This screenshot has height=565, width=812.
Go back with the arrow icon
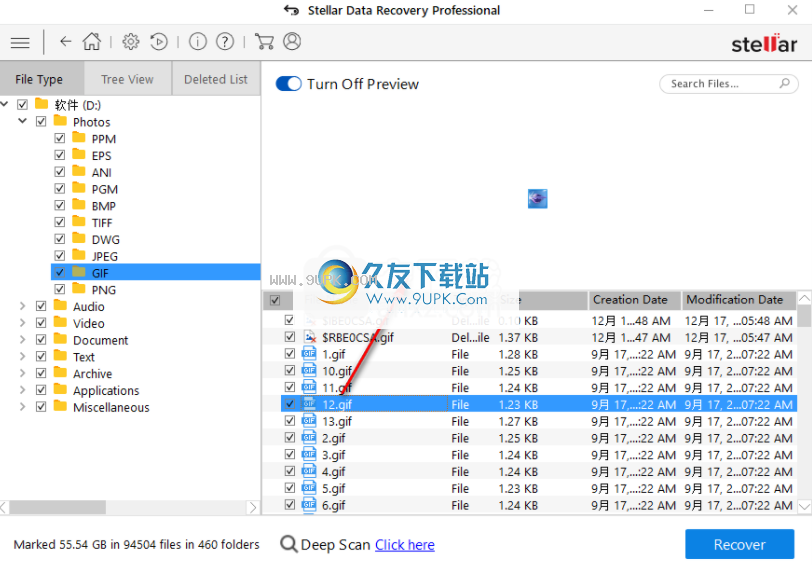pos(65,41)
